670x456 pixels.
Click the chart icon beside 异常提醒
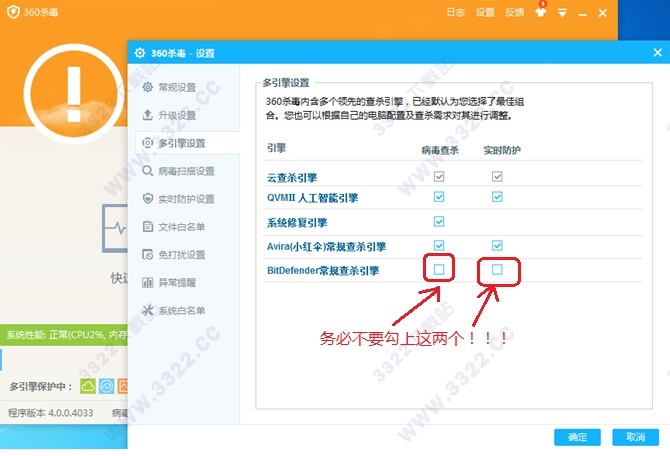coord(147,282)
